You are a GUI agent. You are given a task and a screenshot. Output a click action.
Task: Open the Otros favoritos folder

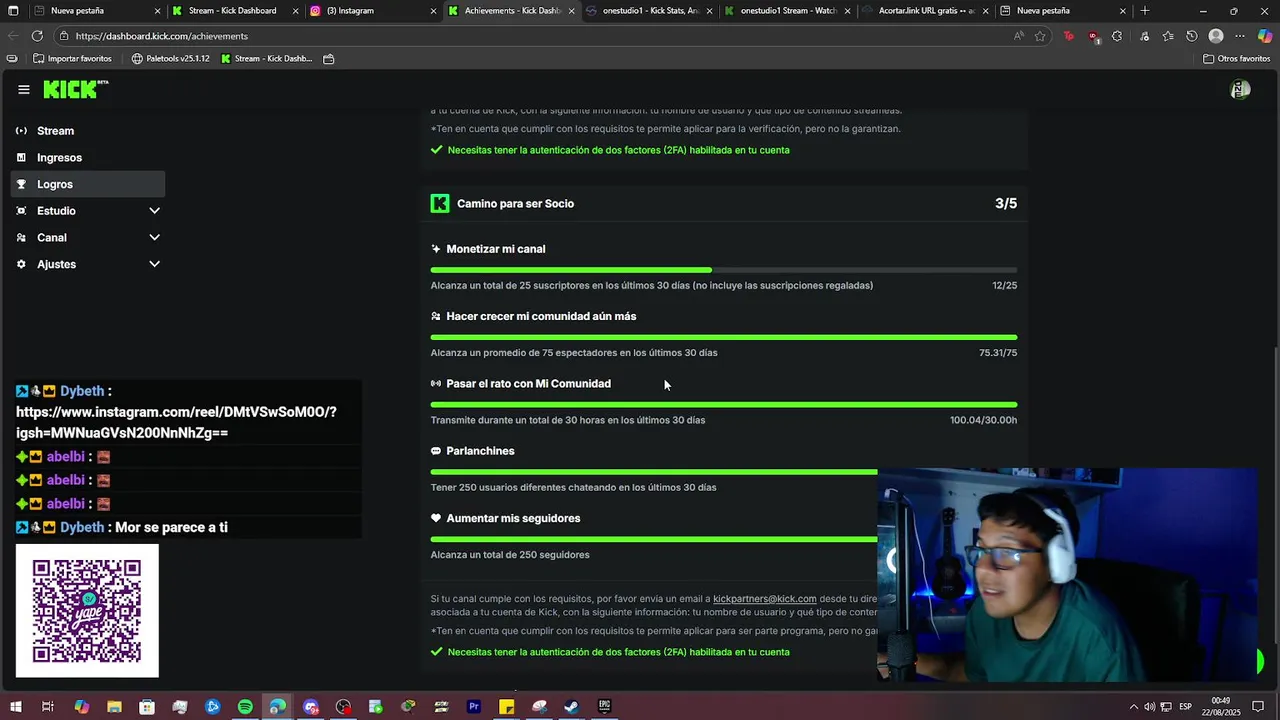(1237, 59)
